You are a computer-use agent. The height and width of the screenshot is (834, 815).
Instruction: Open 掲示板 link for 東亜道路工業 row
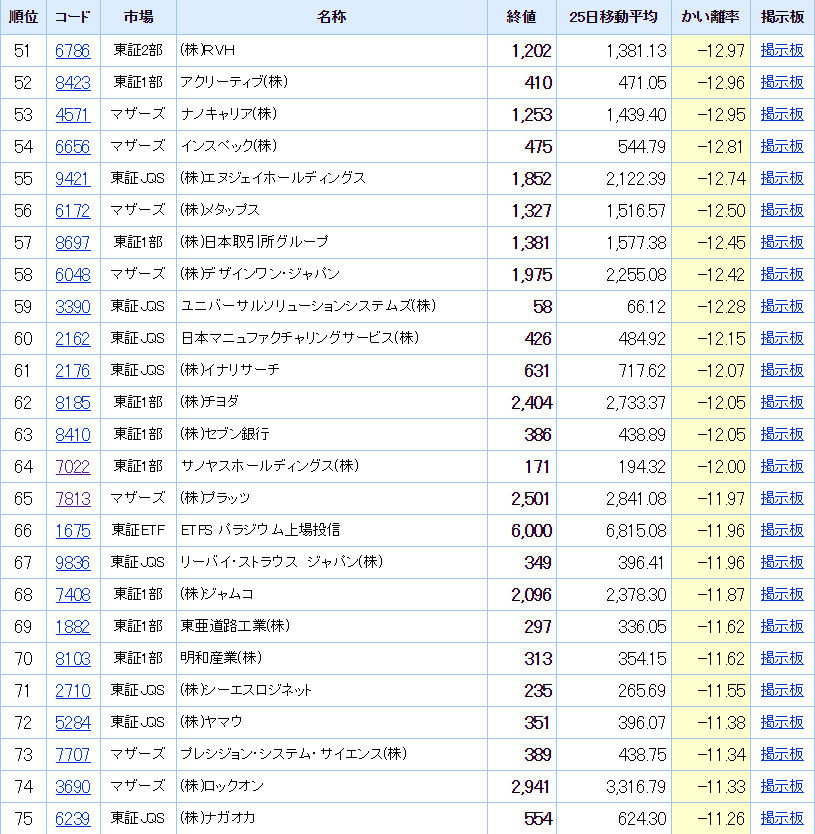782,626
